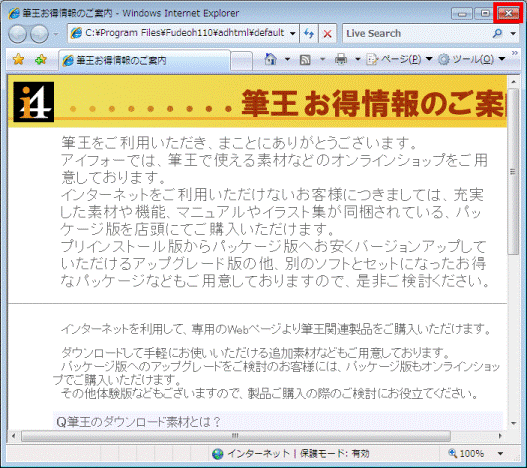527x468 pixels.
Task: Maximize the Internet Explorer window
Action: pyautogui.click(x=485, y=14)
